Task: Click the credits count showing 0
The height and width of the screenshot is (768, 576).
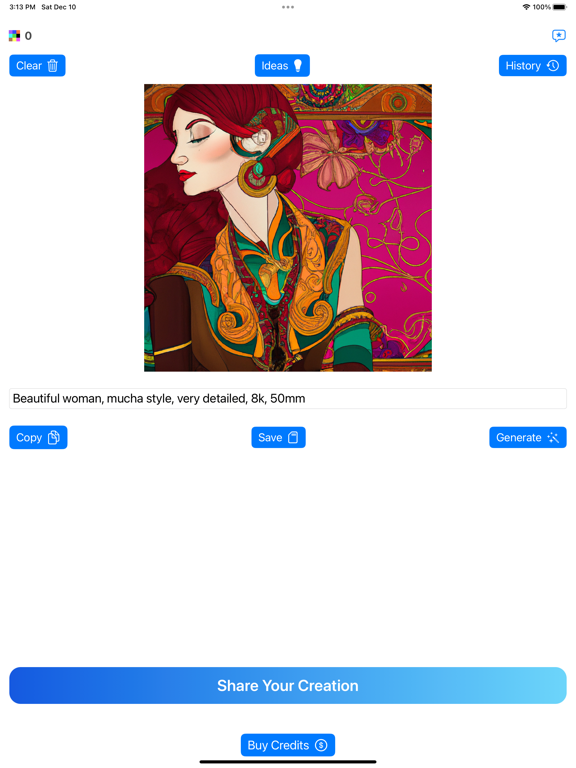Action: (28, 36)
